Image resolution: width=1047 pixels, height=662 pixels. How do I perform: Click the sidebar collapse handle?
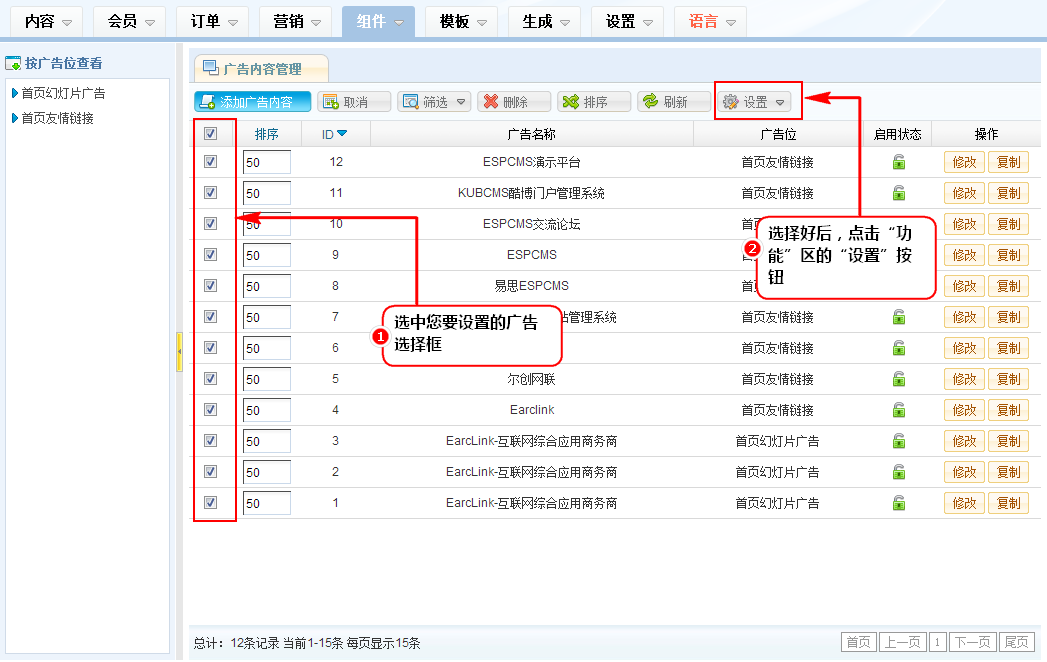click(x=179, y=352)
